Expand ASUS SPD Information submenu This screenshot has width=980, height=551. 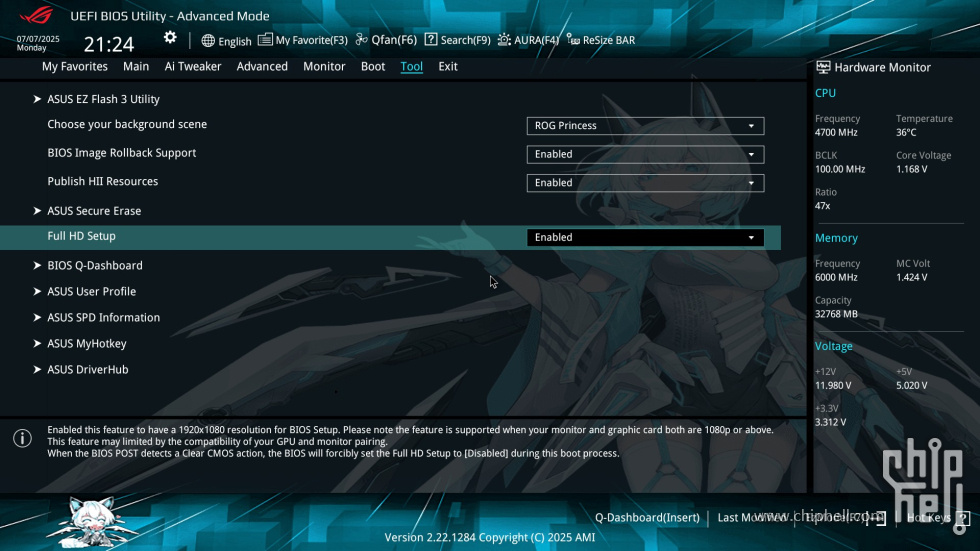[103, 317]
